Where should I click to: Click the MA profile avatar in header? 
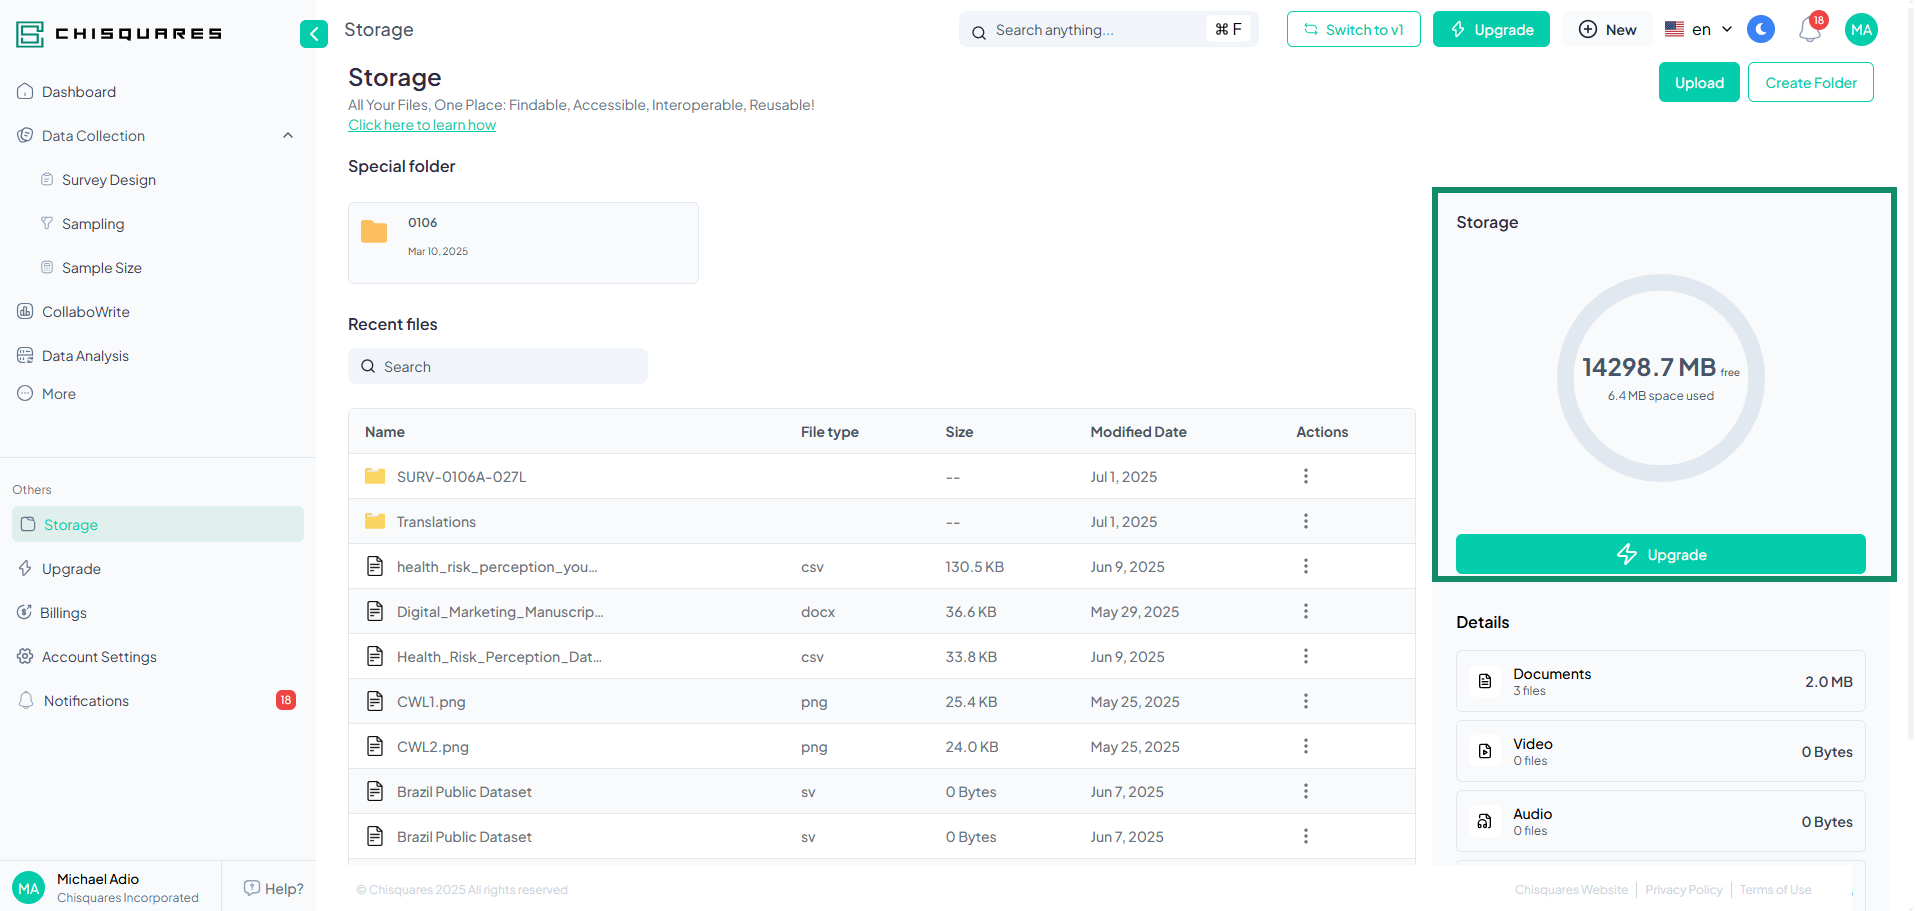click(x=1860, y=30)
